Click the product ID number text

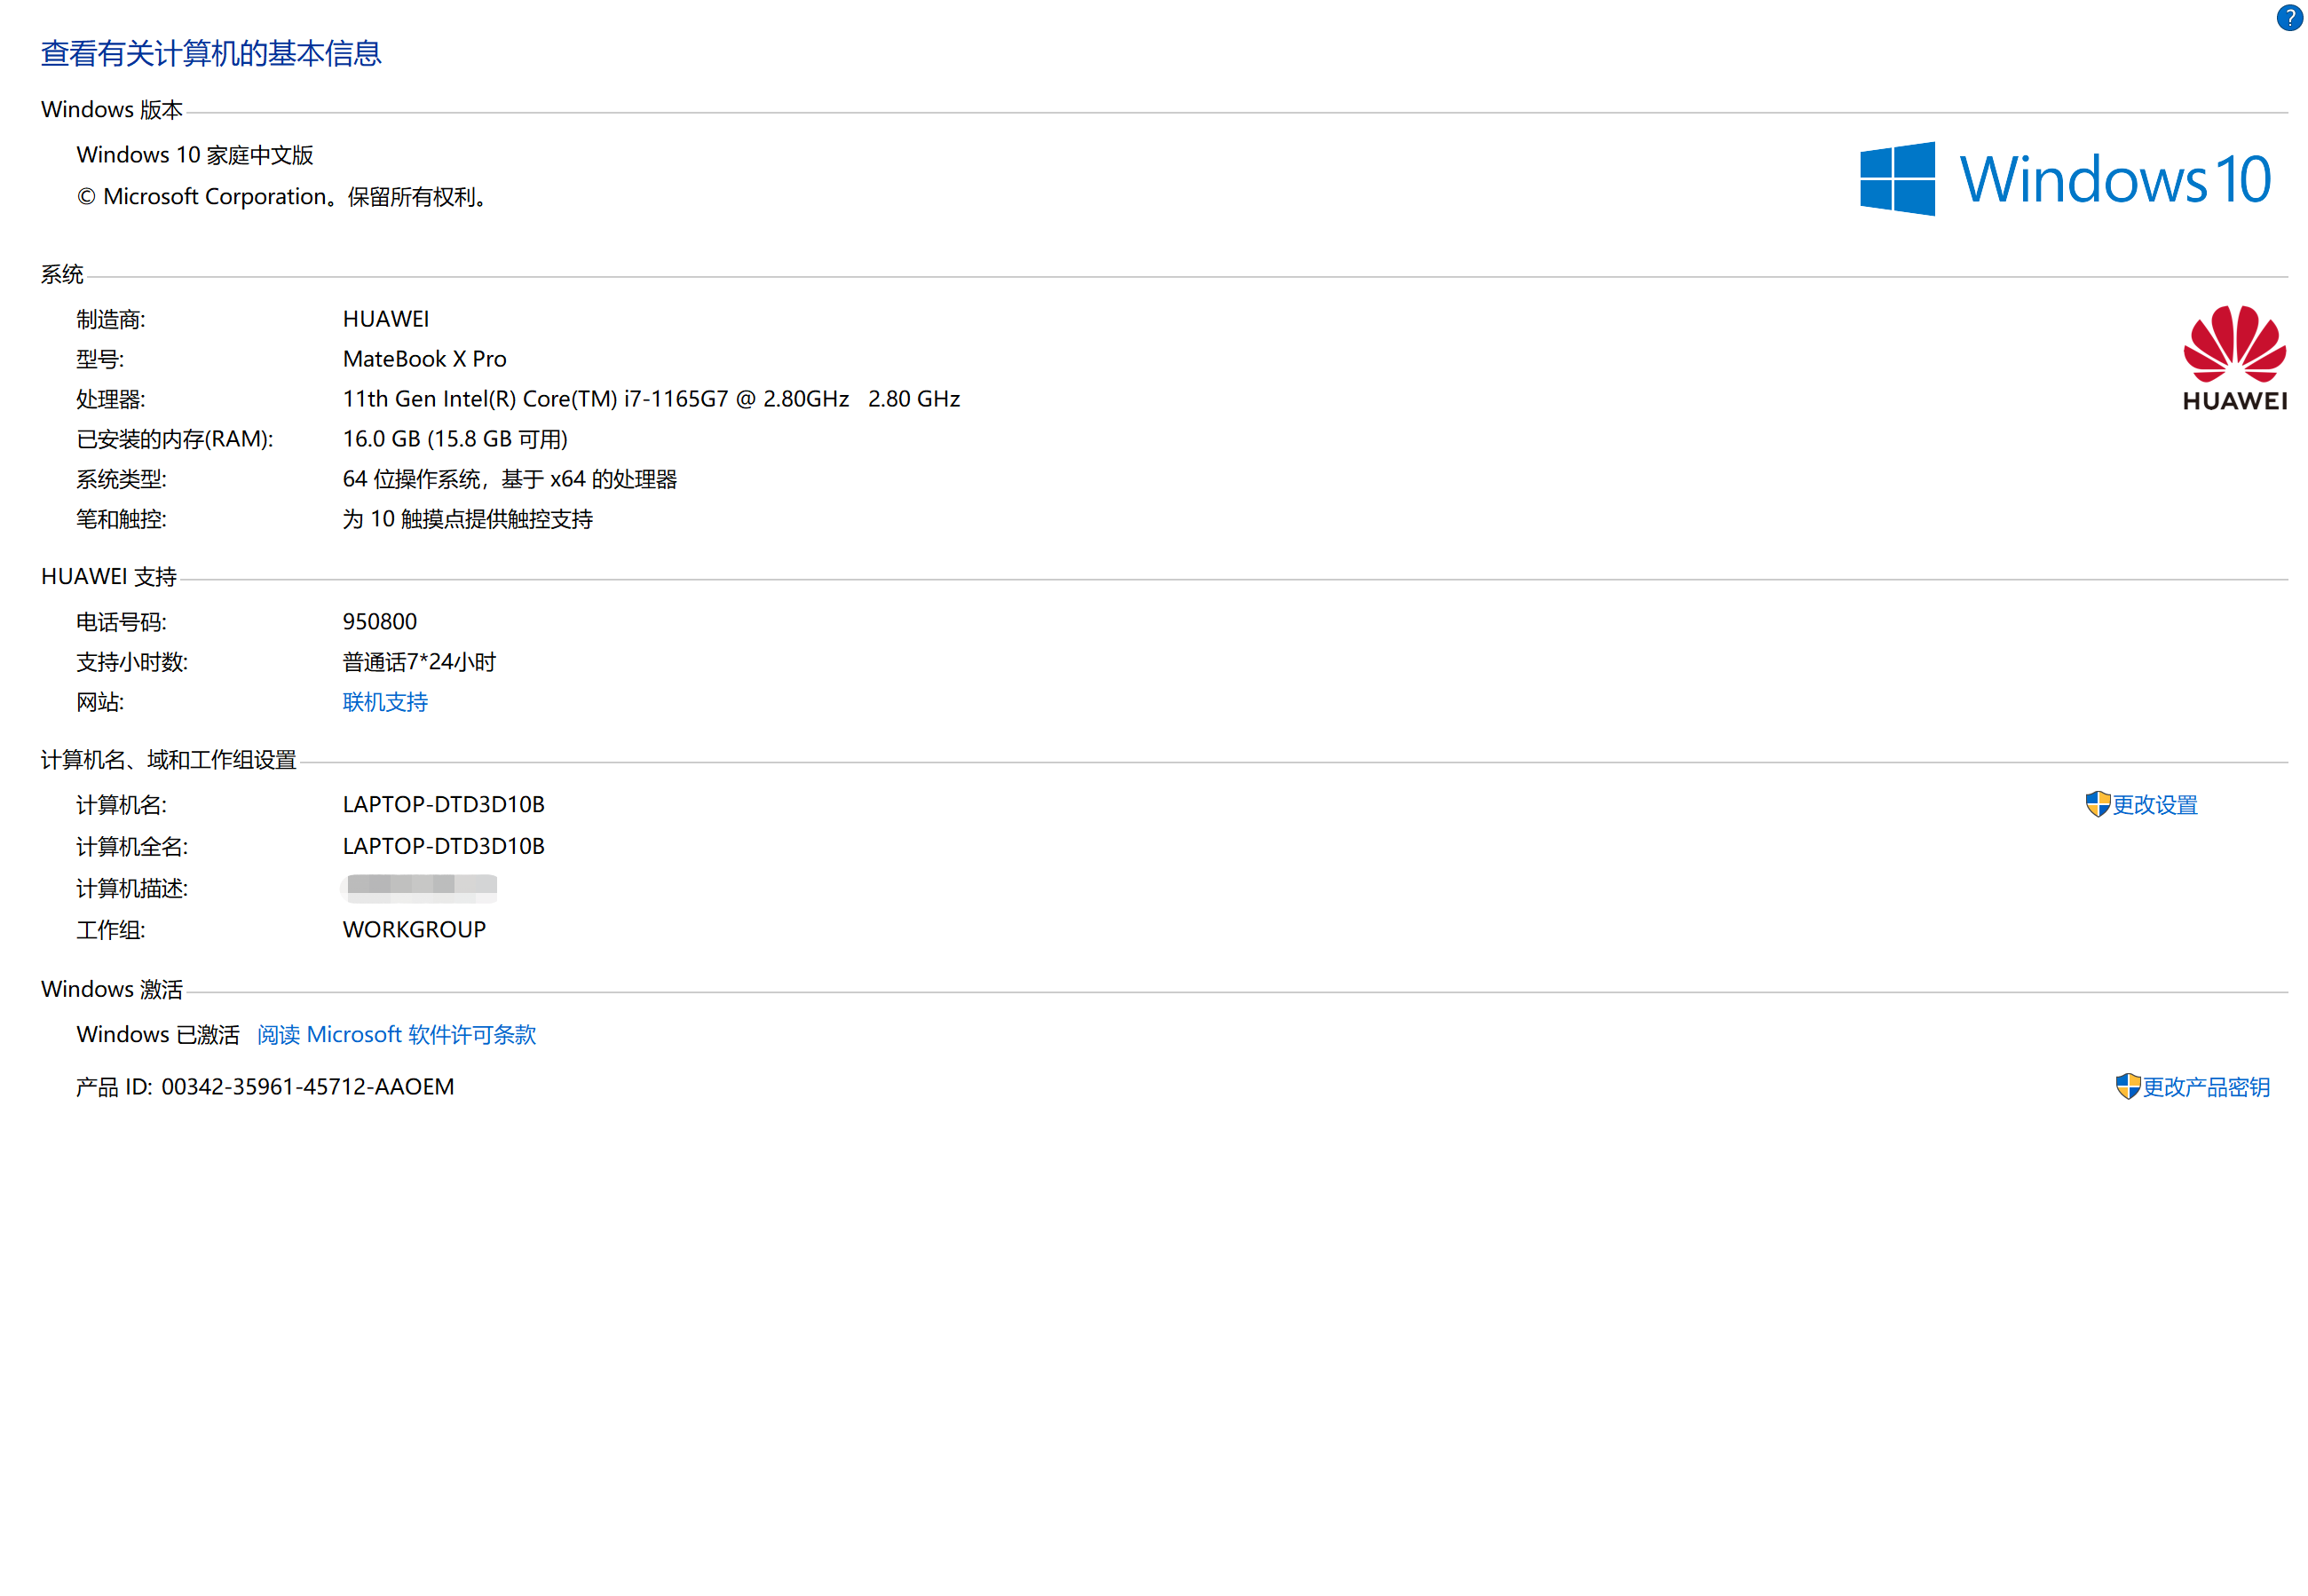(307, 1086)
